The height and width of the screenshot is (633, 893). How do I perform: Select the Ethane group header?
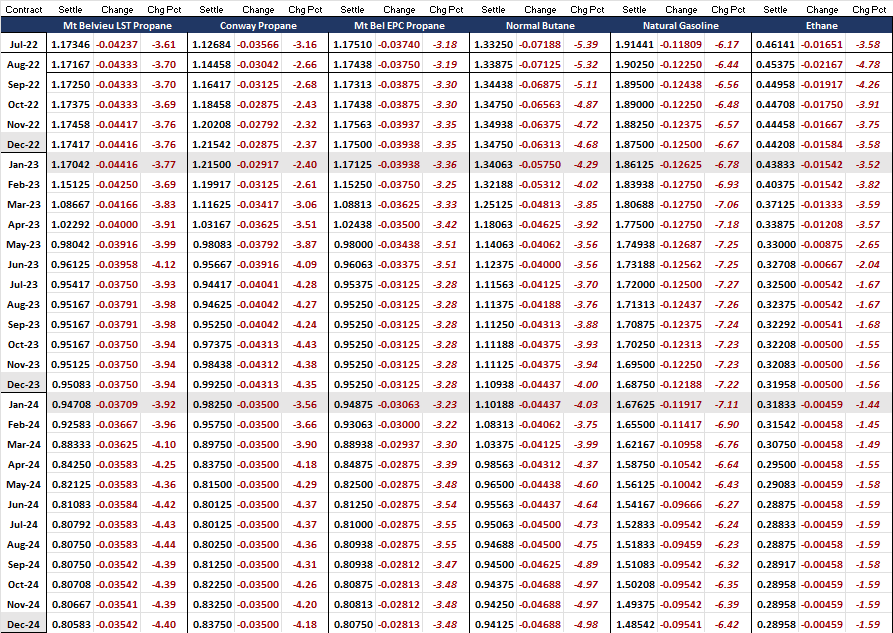[821, 26]
